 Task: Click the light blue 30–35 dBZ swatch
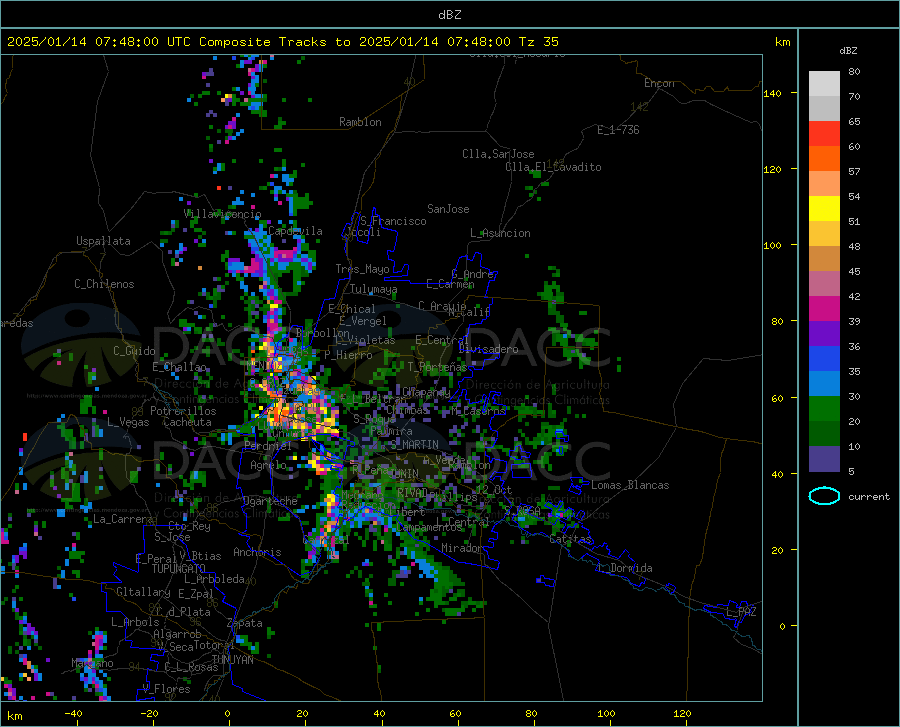824,384
